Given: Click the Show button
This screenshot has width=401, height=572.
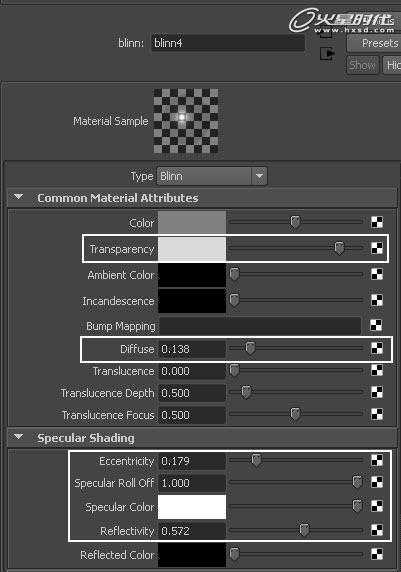Looking at the screenshot, I should (362, 65).
